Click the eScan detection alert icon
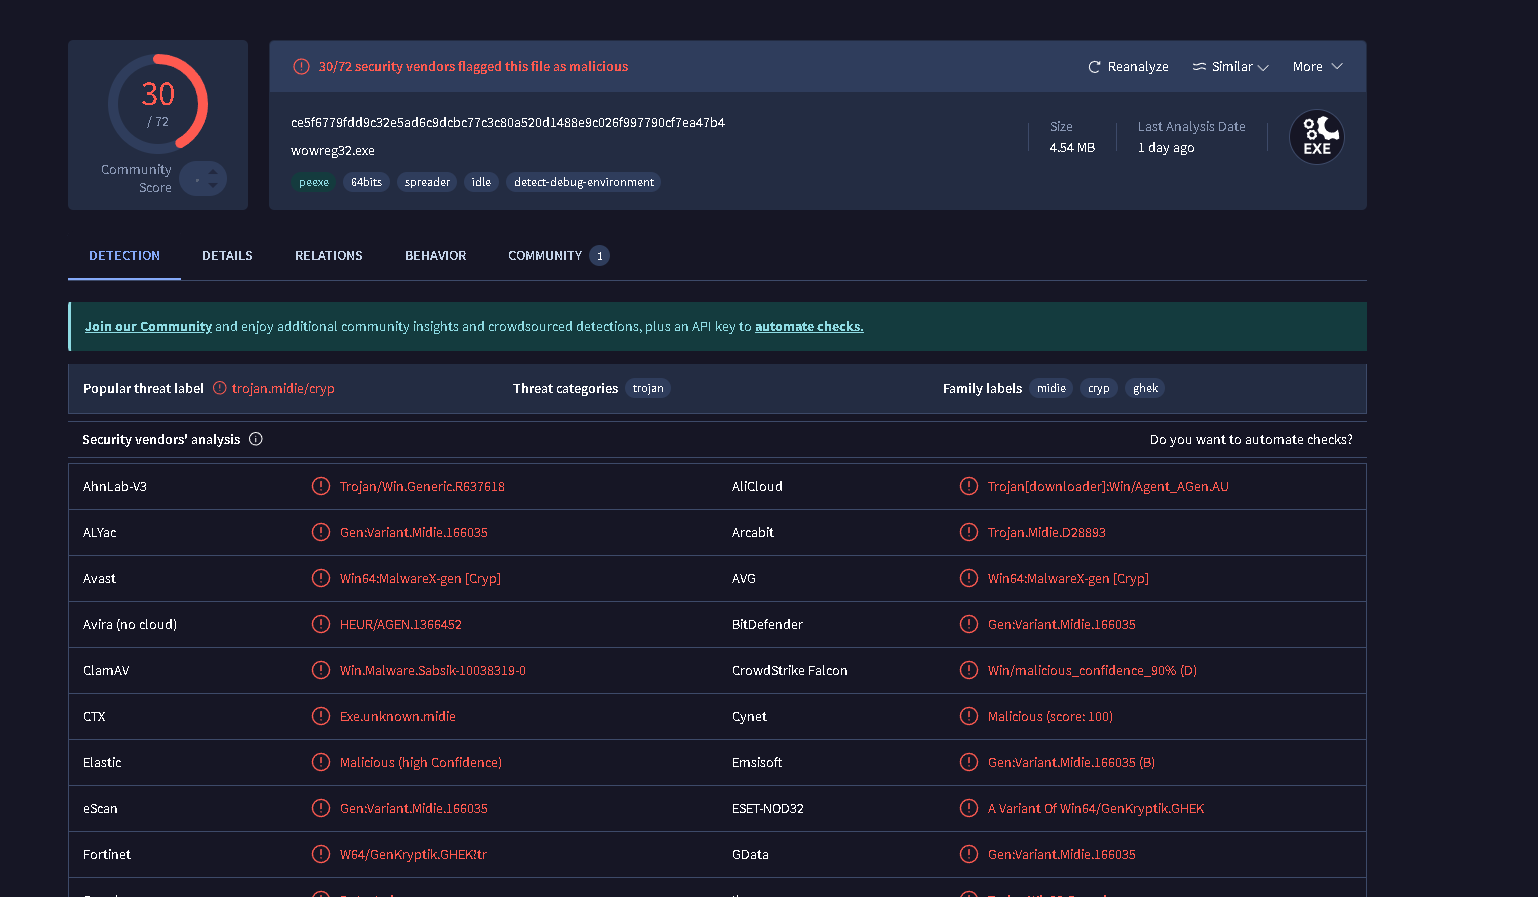Image resolution: width=1538 pixels, height=897 pixels. (x=321, y=808)
